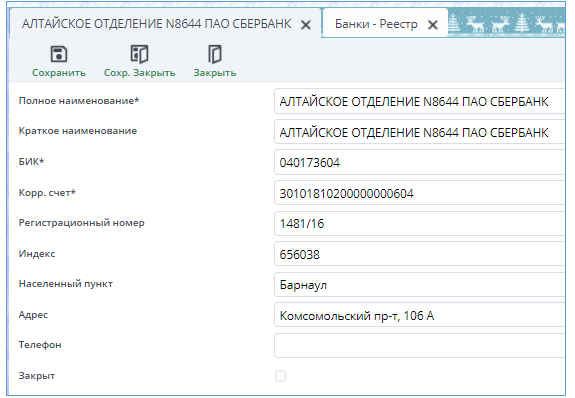Click the Регистрационный номер field 1481/16
The width and height of the screenshot is (575, 398).
click(420, 223)
